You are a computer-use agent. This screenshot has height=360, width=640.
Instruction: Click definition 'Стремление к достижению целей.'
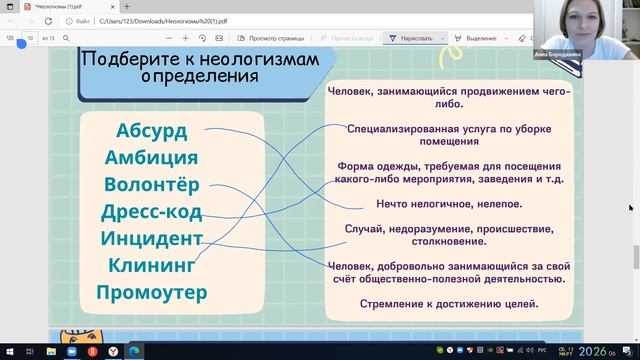[x=449, y=304]
